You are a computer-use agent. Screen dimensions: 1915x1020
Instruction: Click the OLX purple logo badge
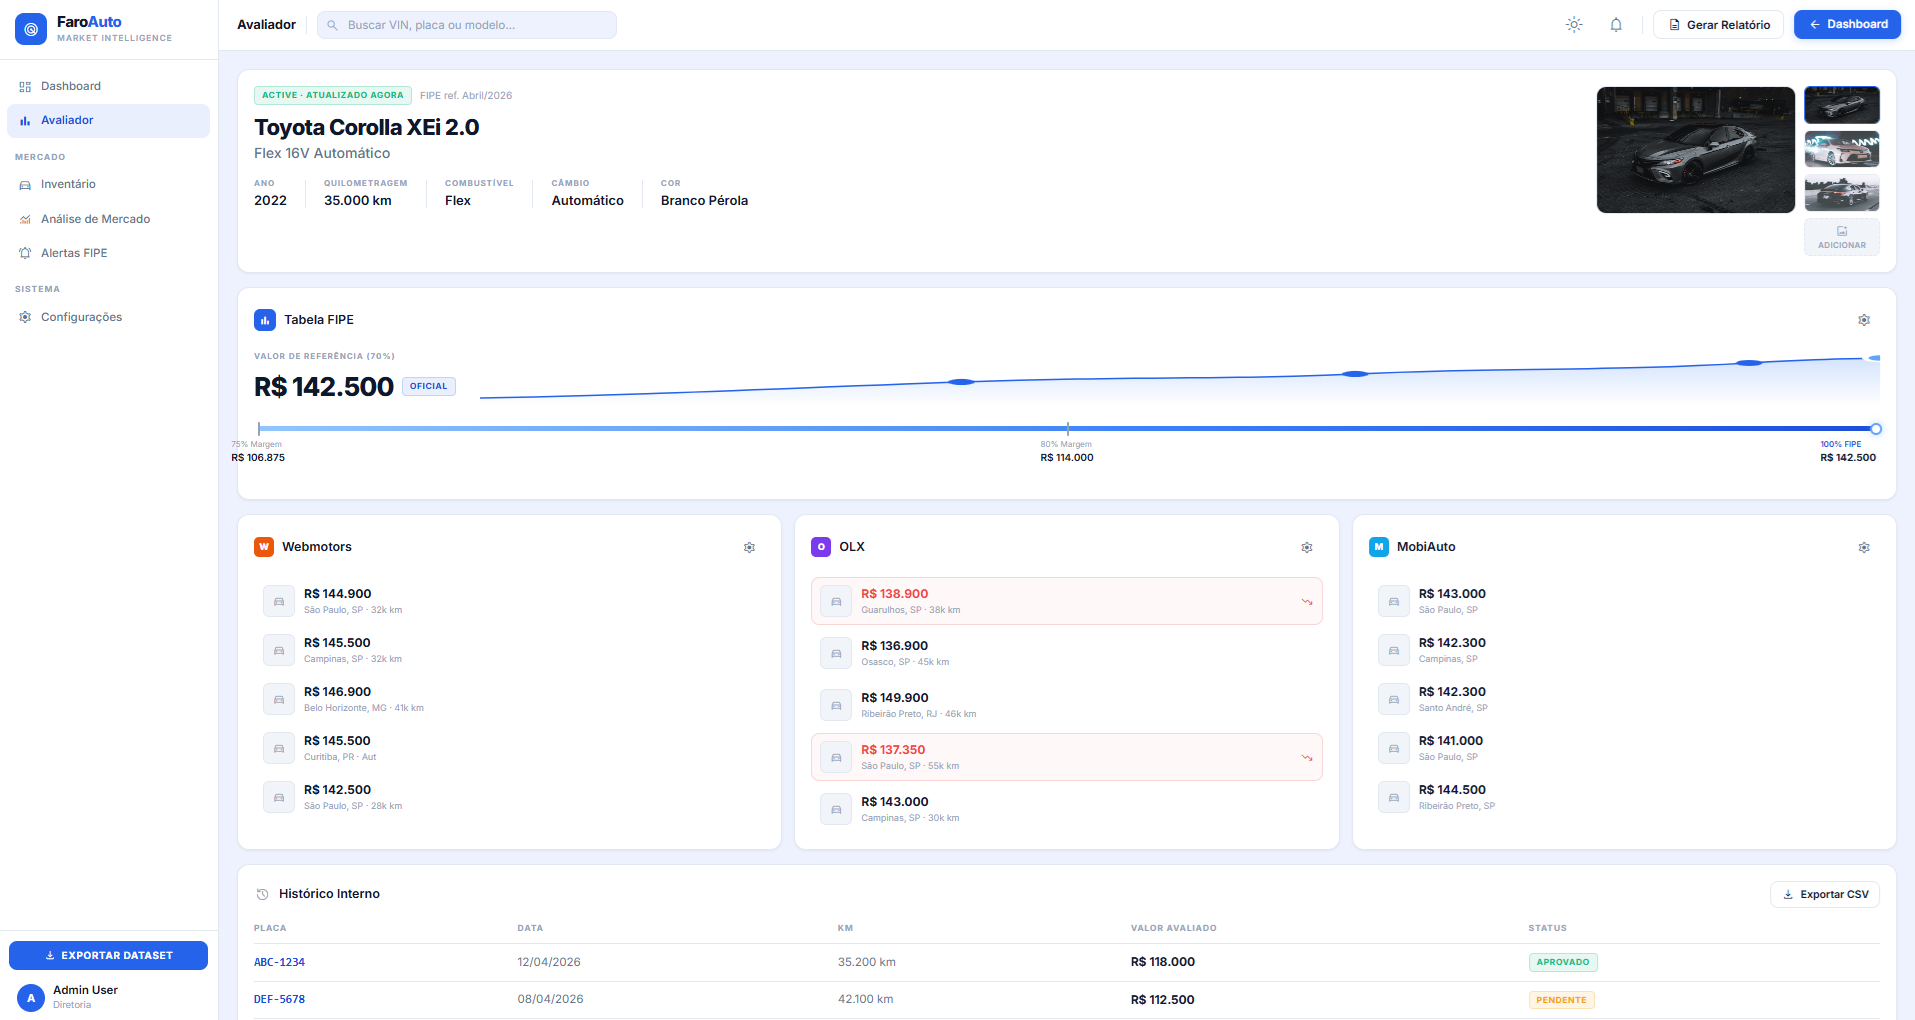pos(821,547)
